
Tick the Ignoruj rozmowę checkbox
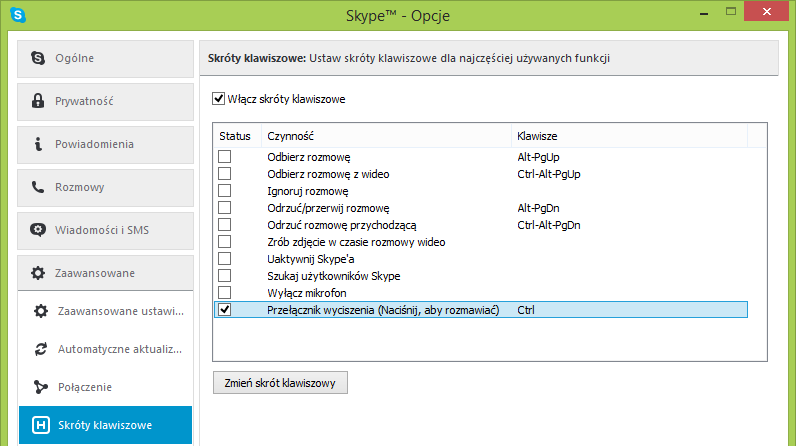[x=224, y=190]
